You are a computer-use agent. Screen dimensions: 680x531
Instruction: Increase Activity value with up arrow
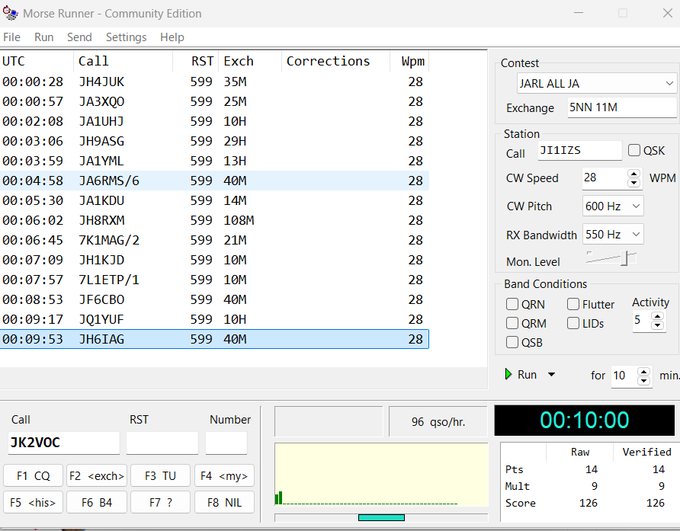click(x=657, y=316)
